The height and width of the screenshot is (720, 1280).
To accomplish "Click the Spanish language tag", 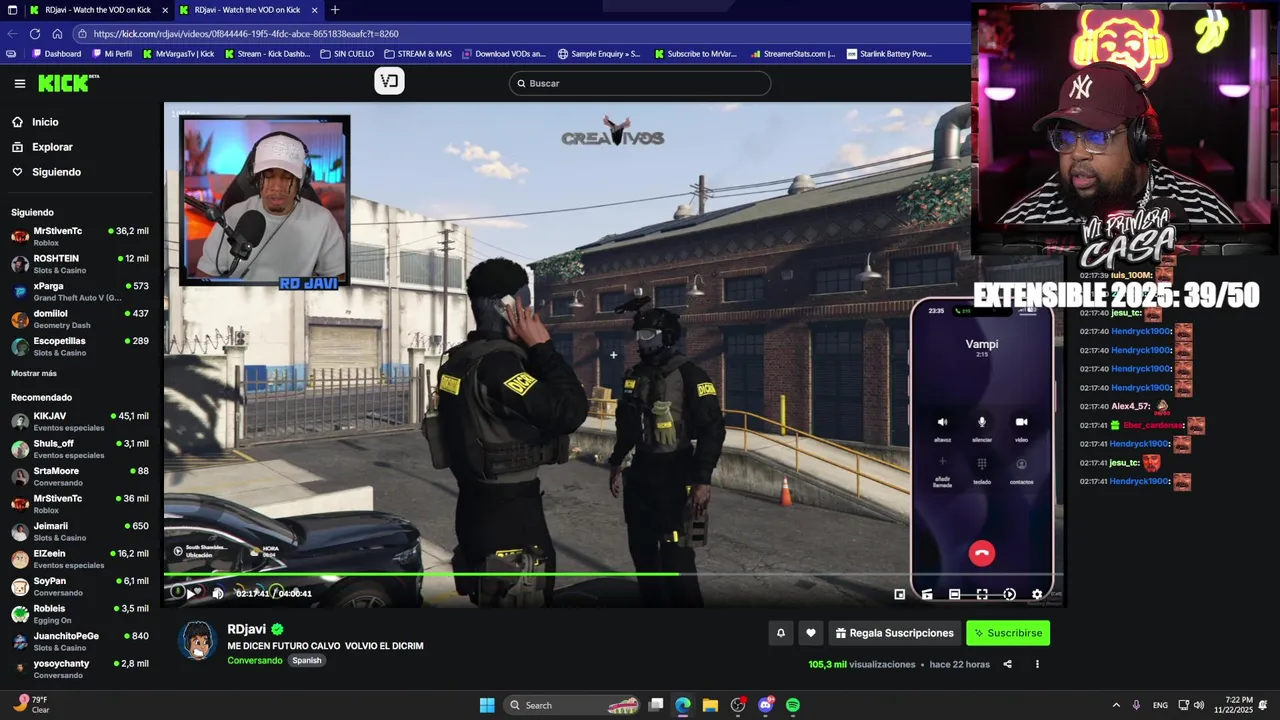I will [307, 660].
